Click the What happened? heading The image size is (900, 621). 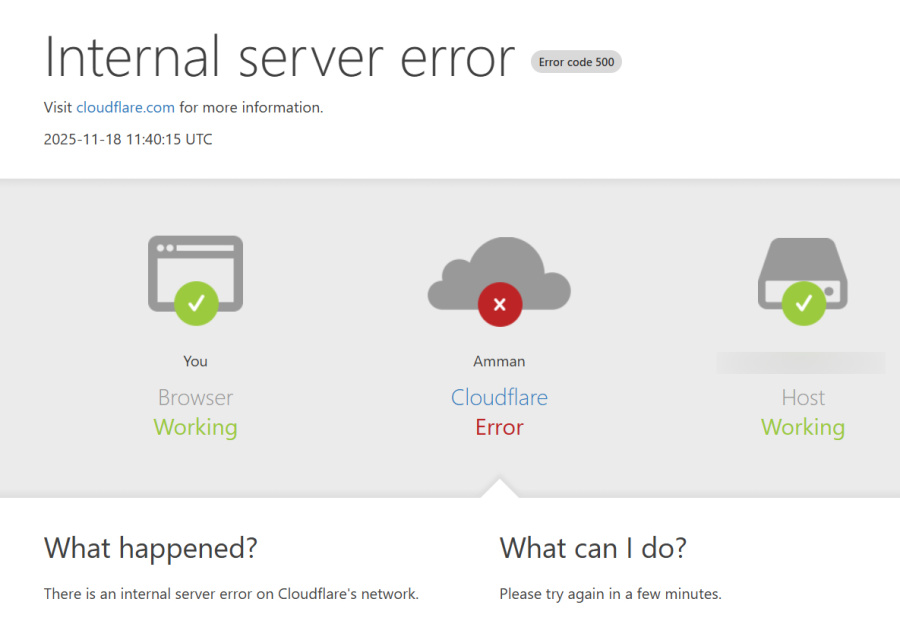[151, 548]
